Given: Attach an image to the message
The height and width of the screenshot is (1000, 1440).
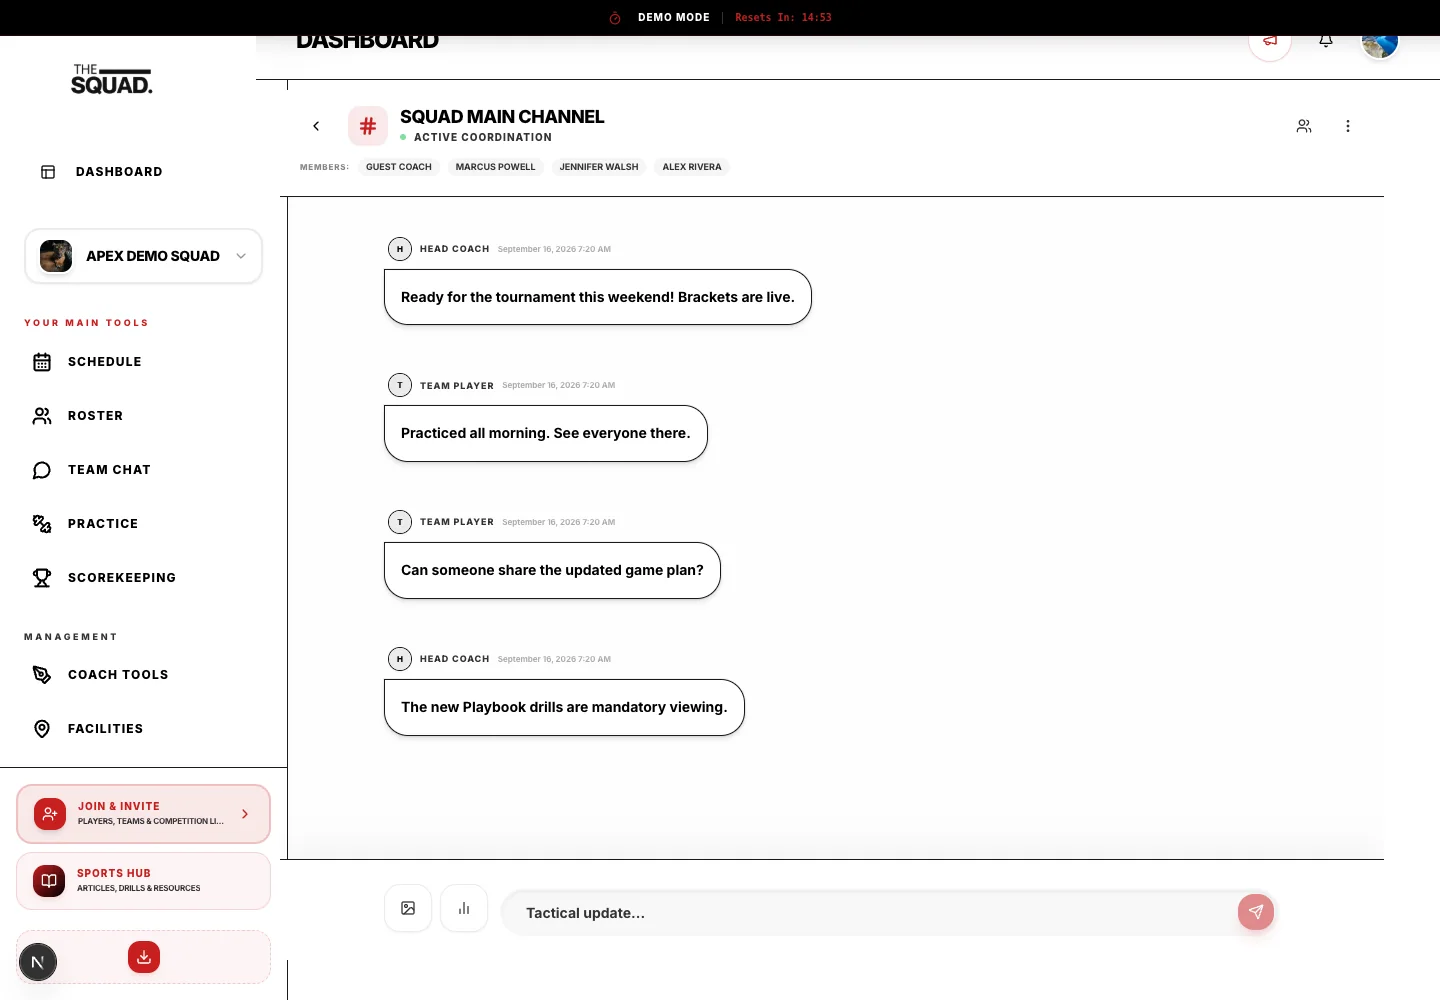Looking at the screenshot, I should [408, 908].
